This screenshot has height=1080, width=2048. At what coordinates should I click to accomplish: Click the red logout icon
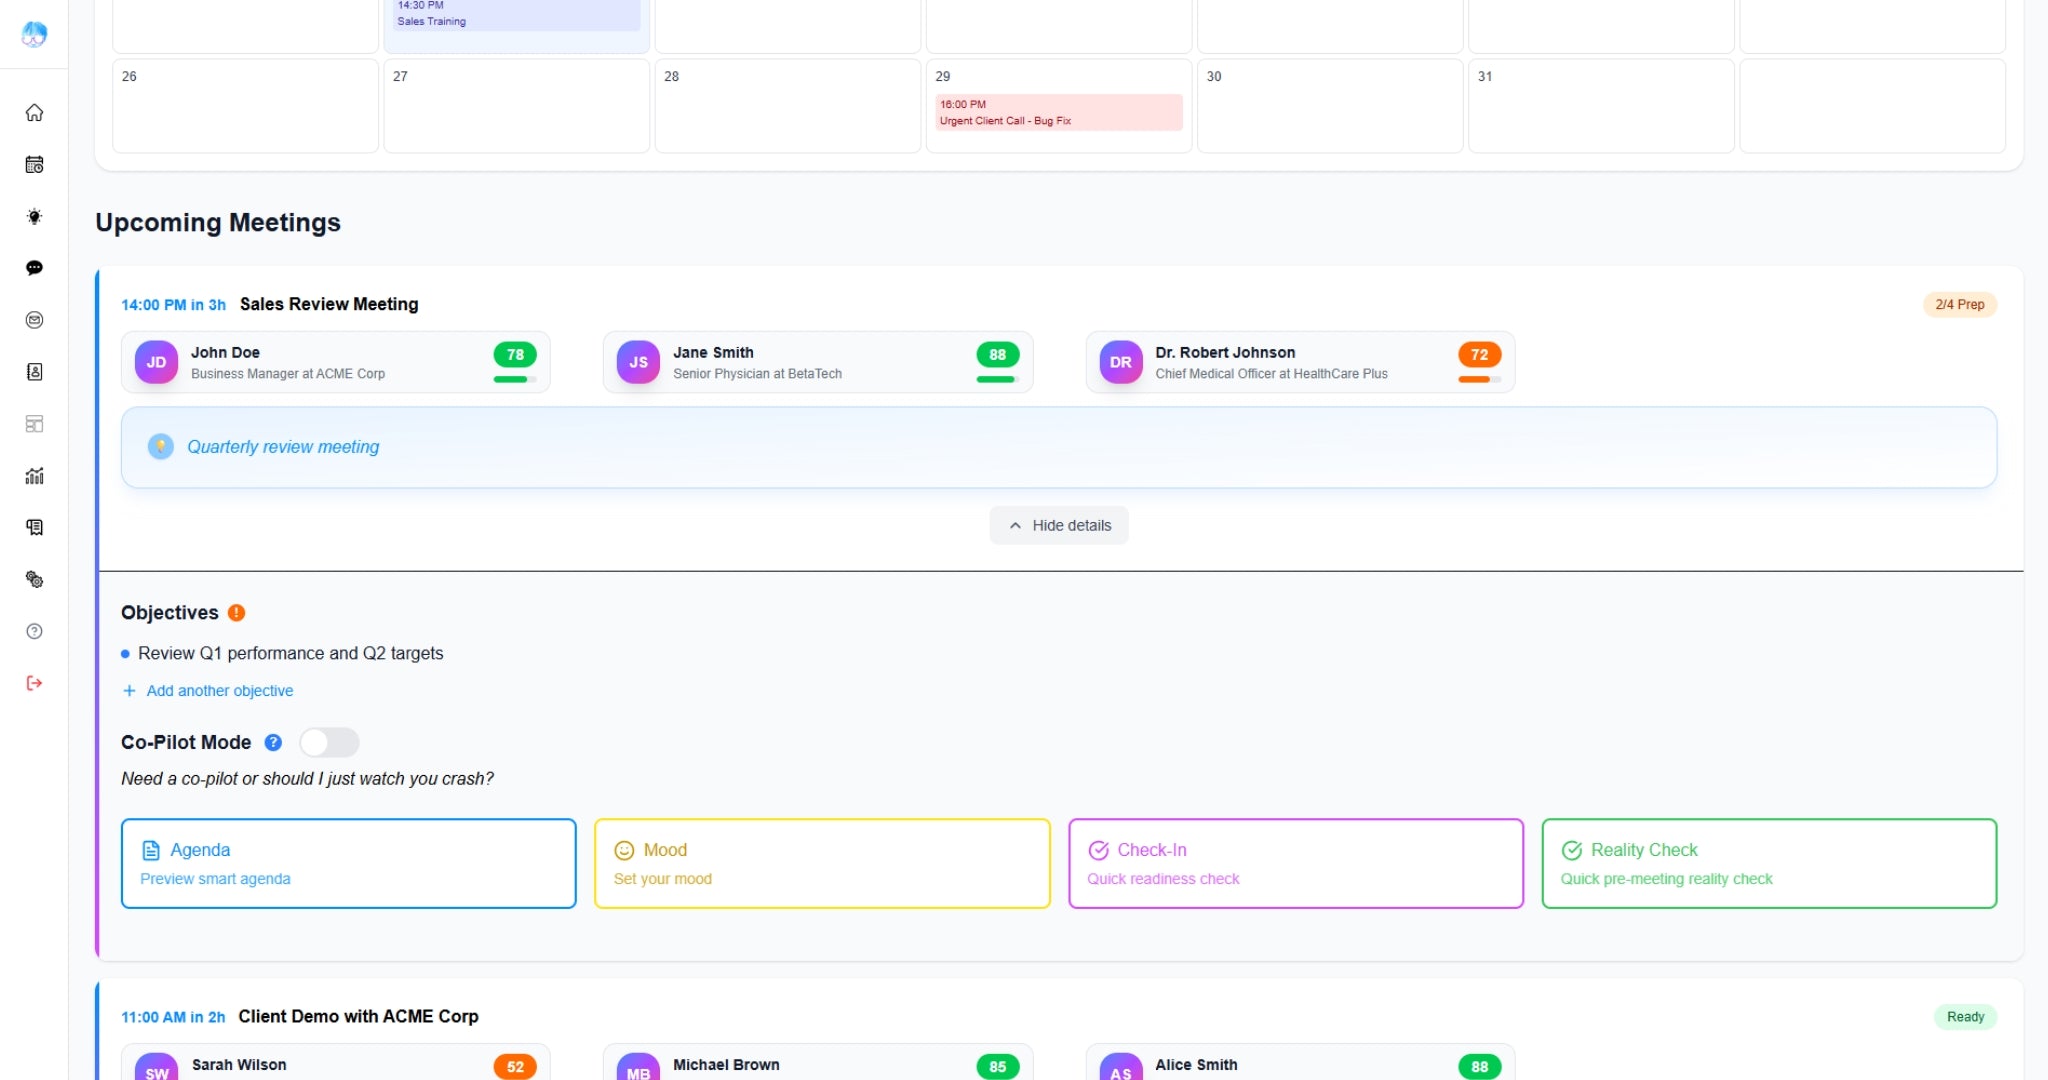[x=34, y=683]
